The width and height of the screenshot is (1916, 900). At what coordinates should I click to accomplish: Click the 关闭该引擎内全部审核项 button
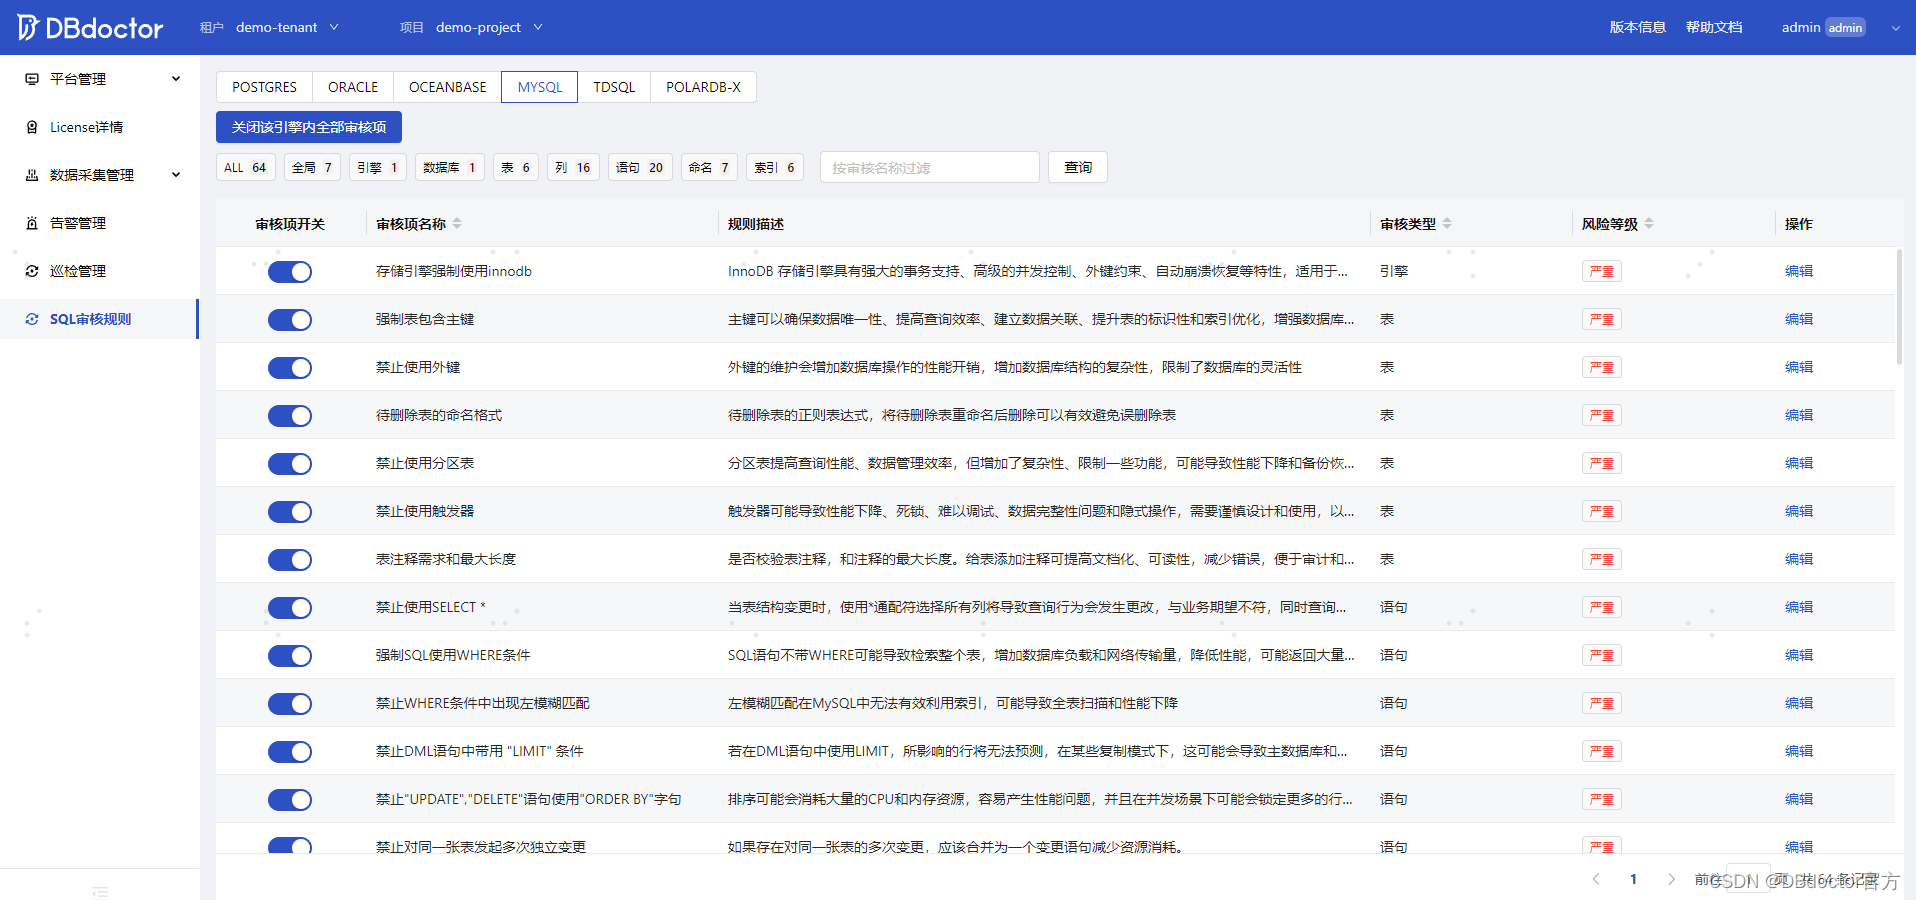(x=308, y=127)
